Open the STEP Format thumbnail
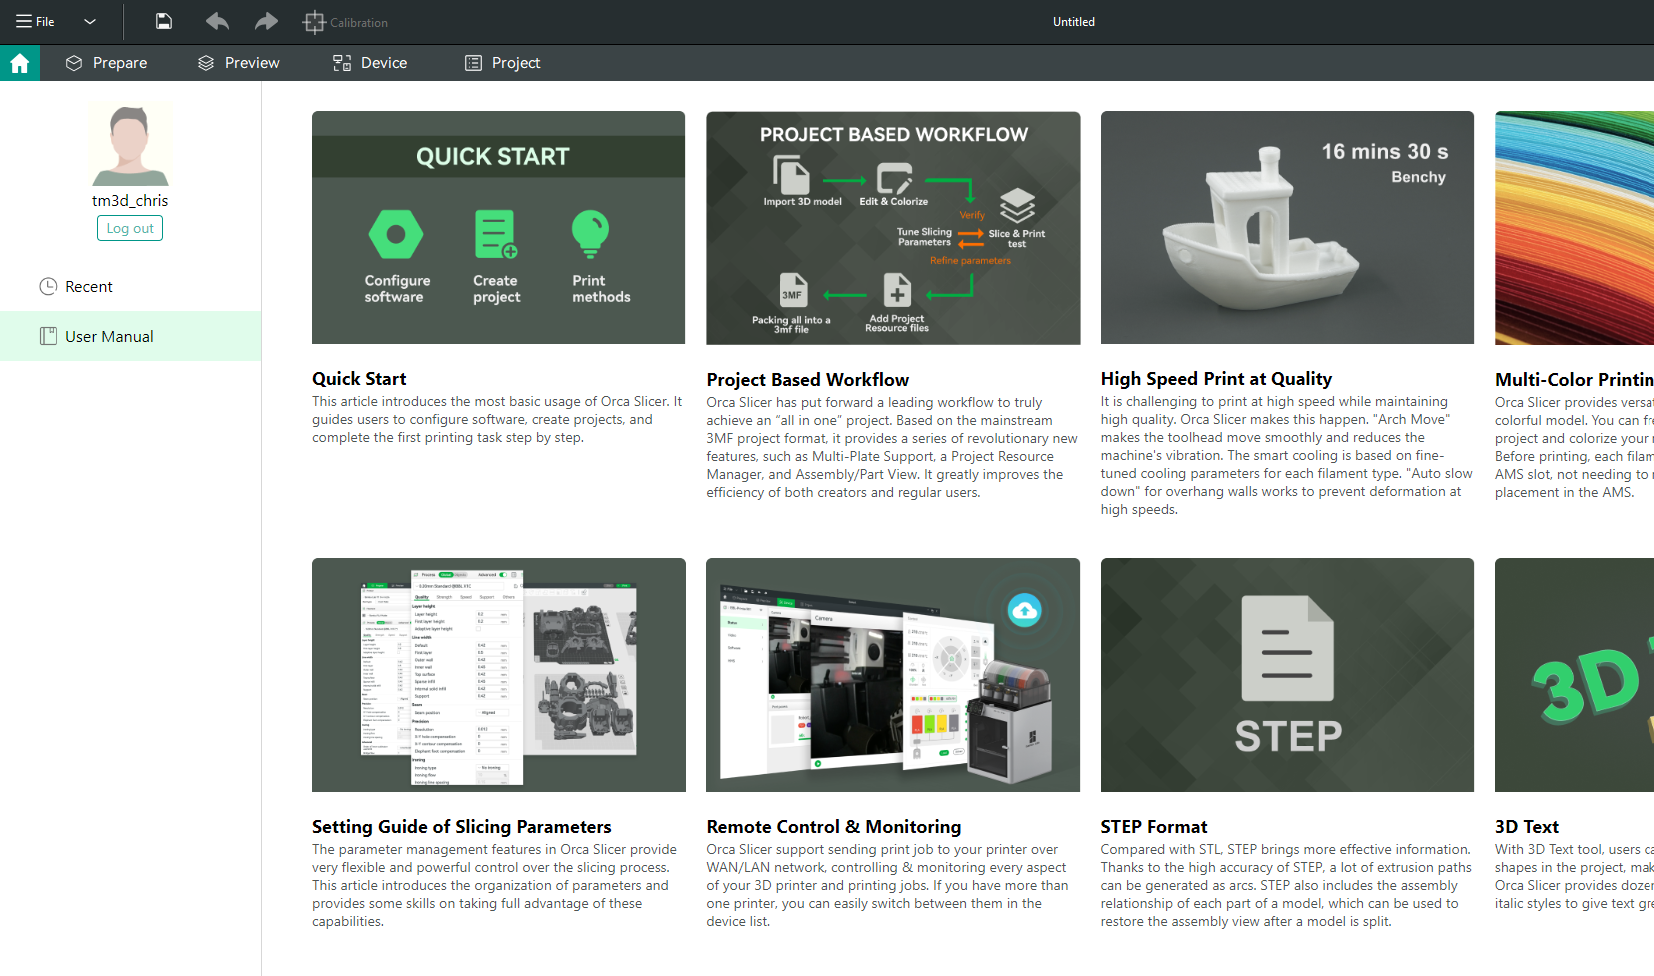 click(x=1287, y=675)
